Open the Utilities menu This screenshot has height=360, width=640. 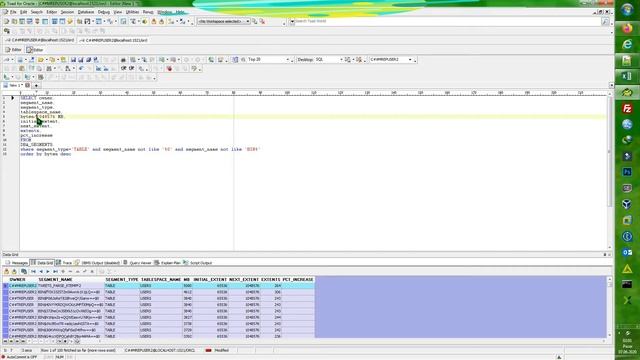click(132, 12)
